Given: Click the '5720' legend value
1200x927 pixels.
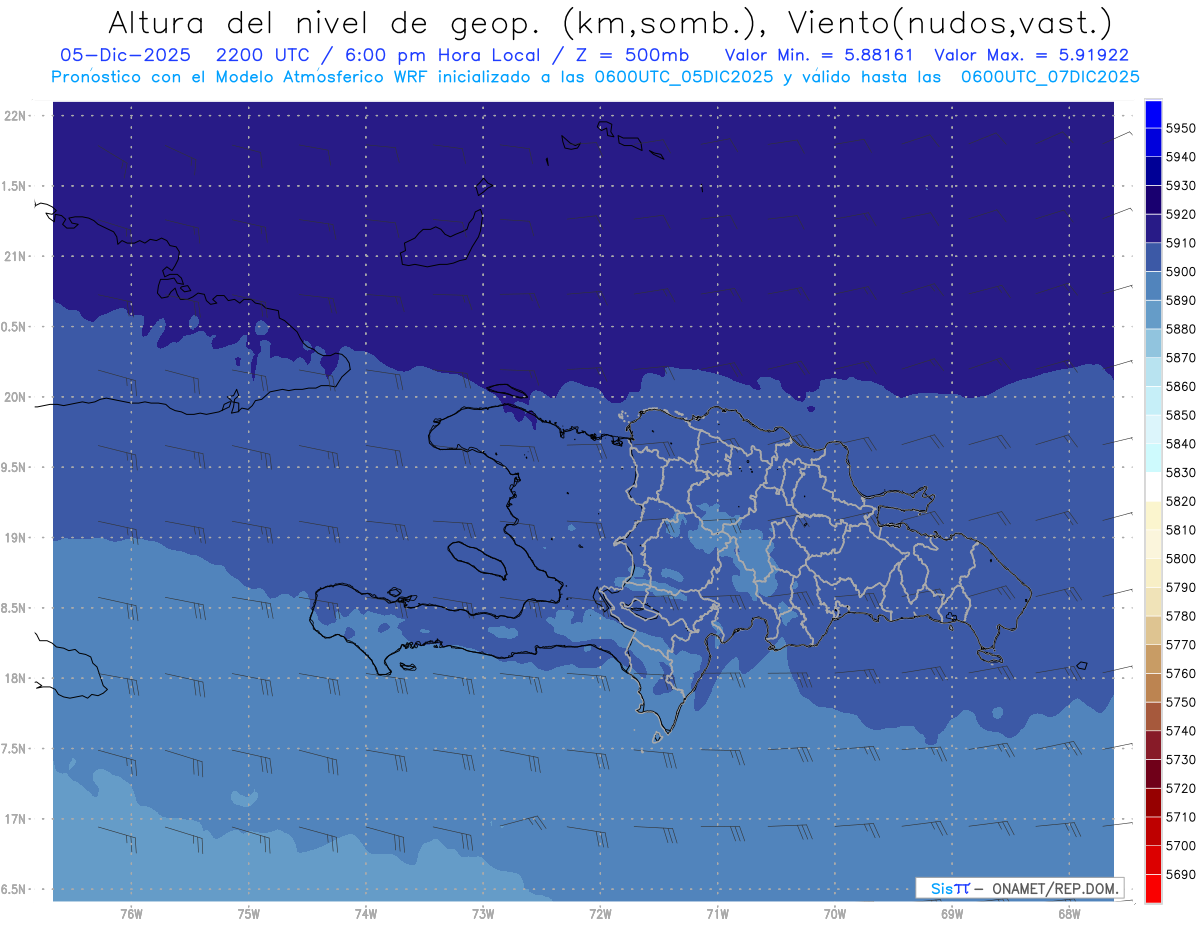Looking at the screenshot, I should pos(1181,788).
